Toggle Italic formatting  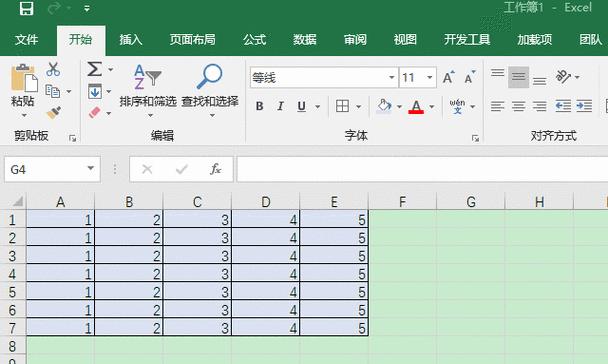280,106
